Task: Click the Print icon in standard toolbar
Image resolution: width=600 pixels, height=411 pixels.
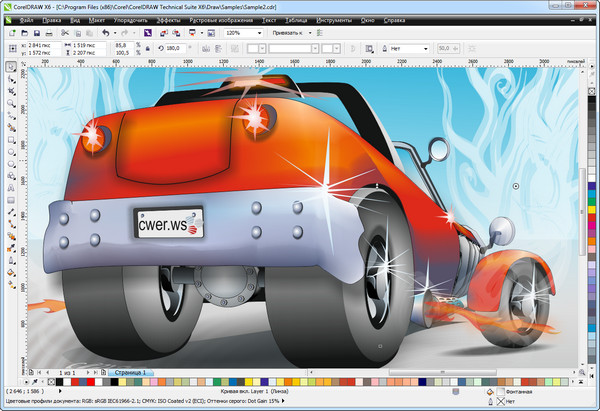Action: [x=49, y=33]
